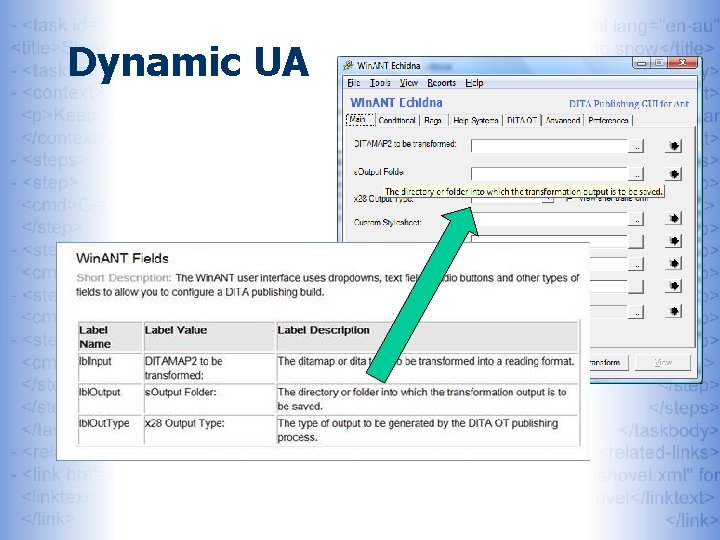Click the Transform button
The image size is (720, 540).
point(609,362)
